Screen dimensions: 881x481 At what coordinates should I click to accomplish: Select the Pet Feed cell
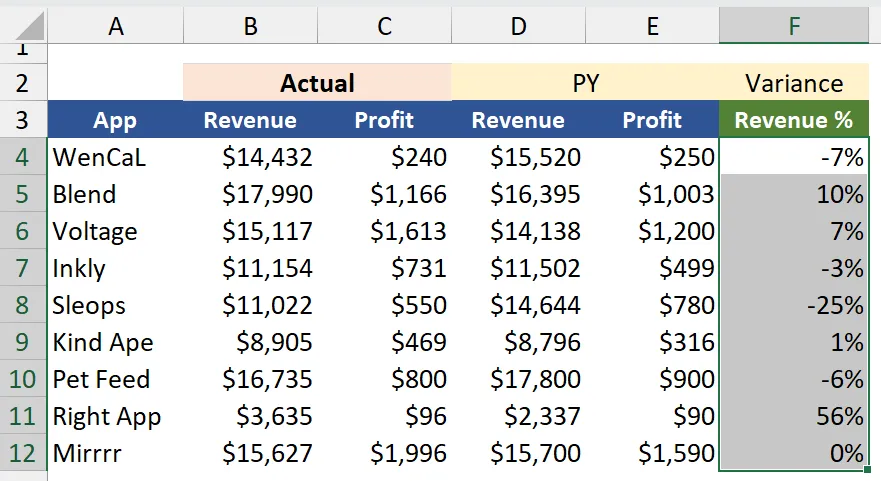pyautogui.click(x=116, y=379)
